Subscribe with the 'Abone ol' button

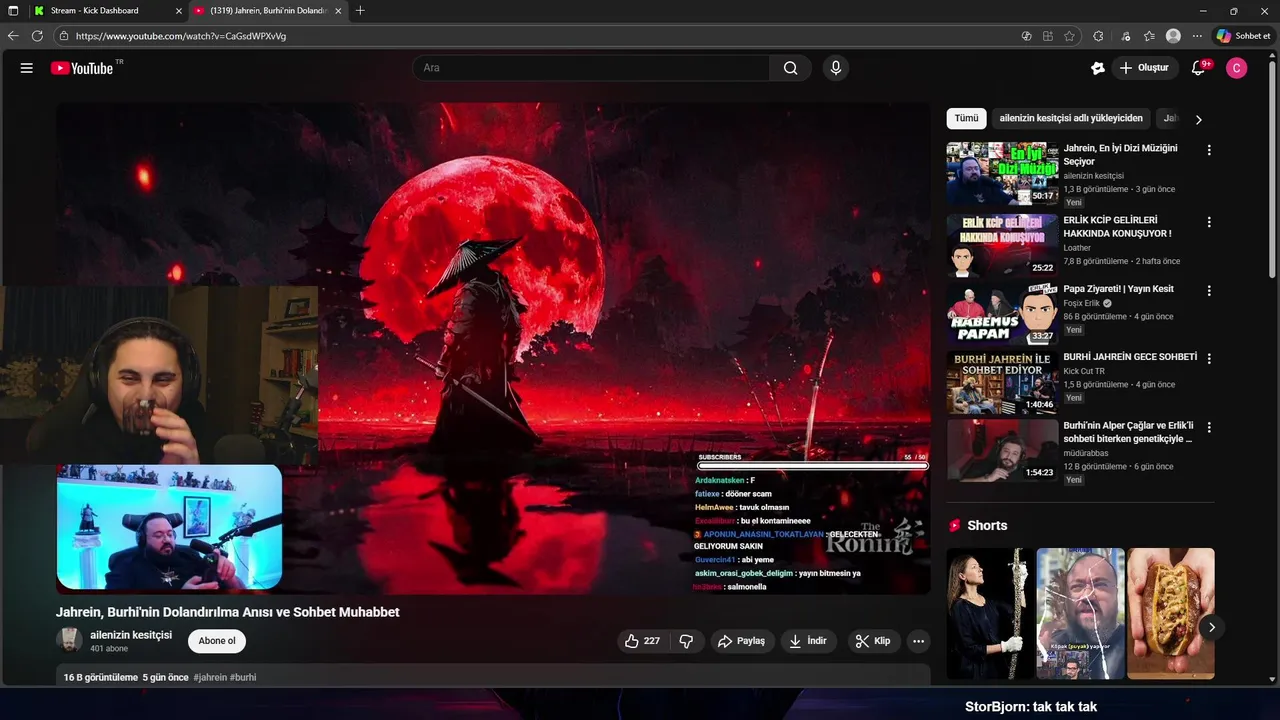[217, 641]
